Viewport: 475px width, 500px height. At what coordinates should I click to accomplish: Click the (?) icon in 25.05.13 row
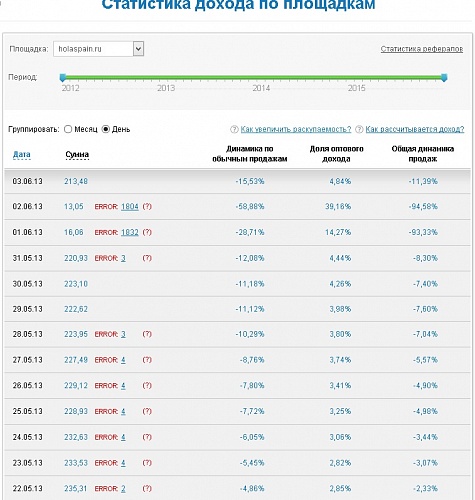coord(147,412)
